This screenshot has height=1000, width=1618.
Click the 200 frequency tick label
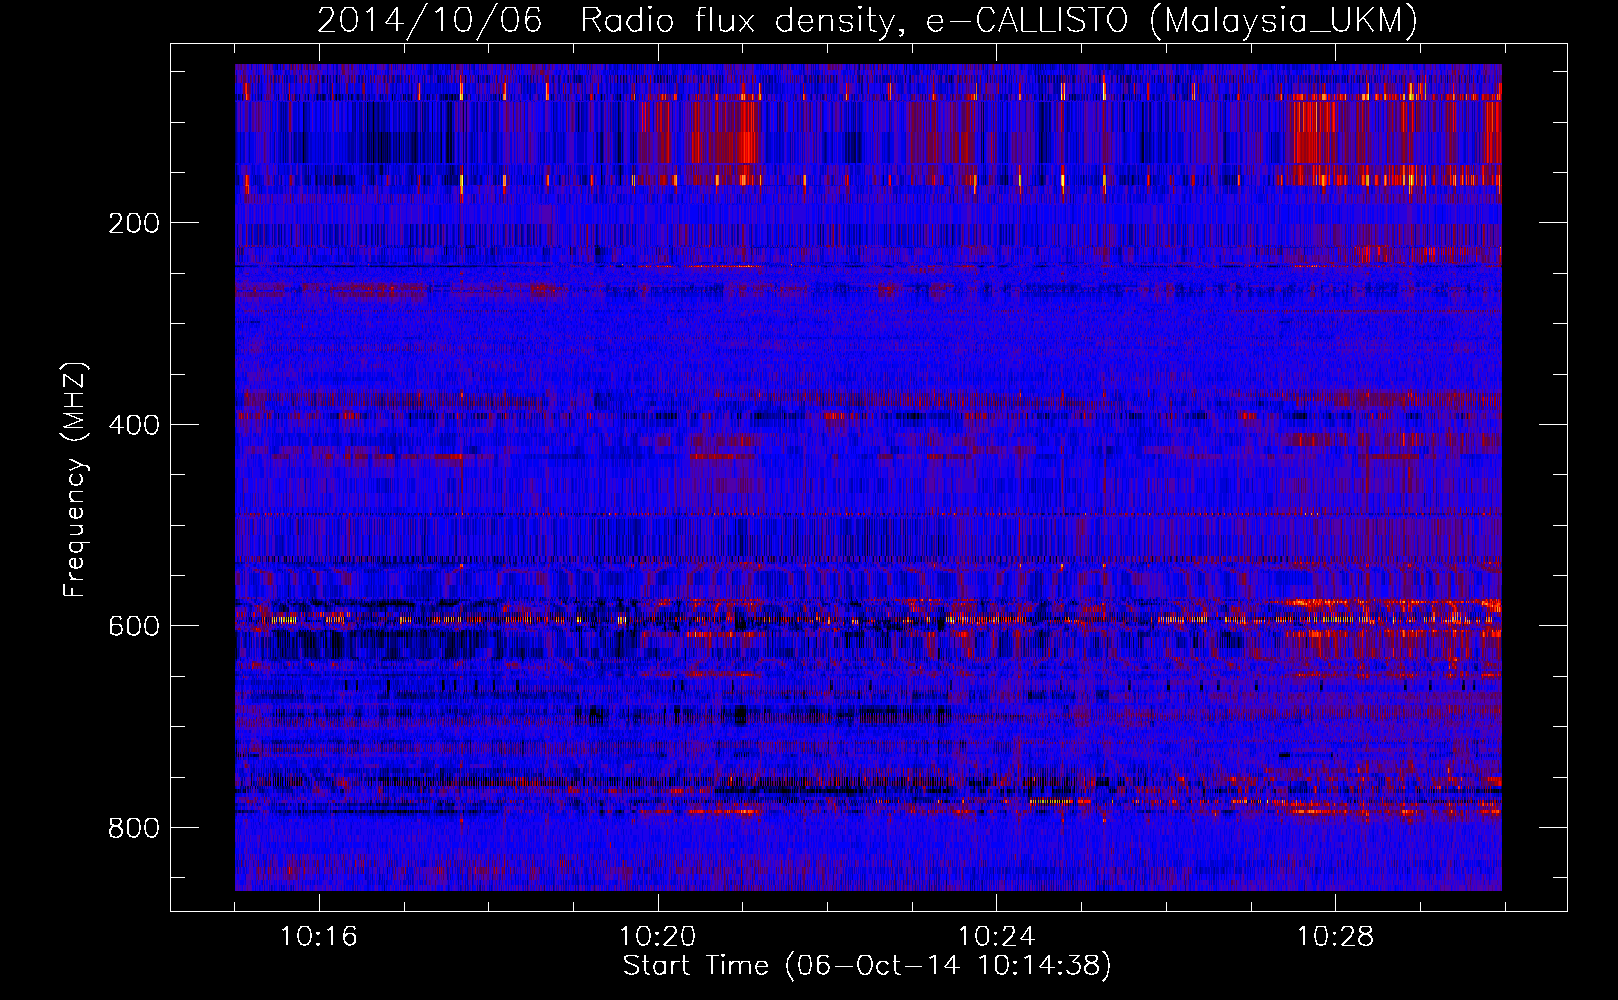133,223
